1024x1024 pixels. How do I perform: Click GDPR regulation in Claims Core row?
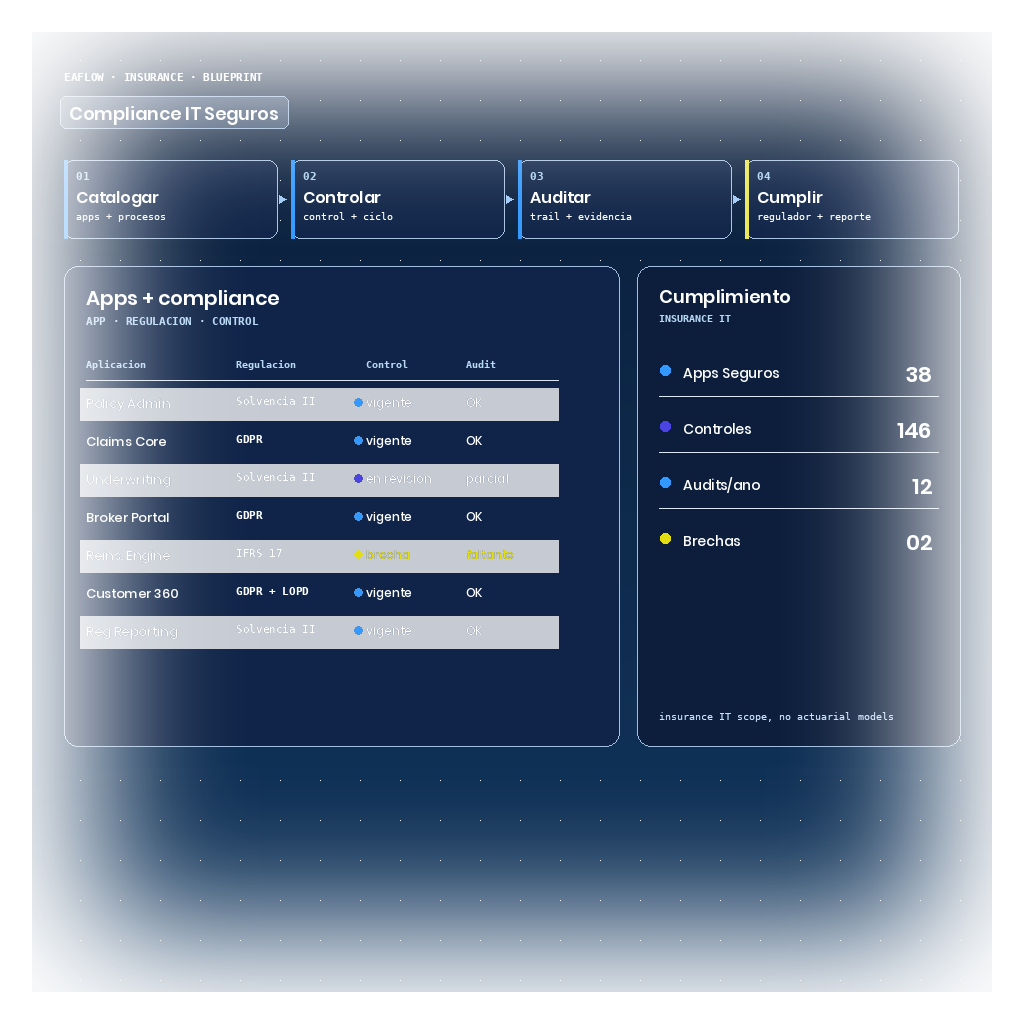pyautogui.click(x=249, y=440)
